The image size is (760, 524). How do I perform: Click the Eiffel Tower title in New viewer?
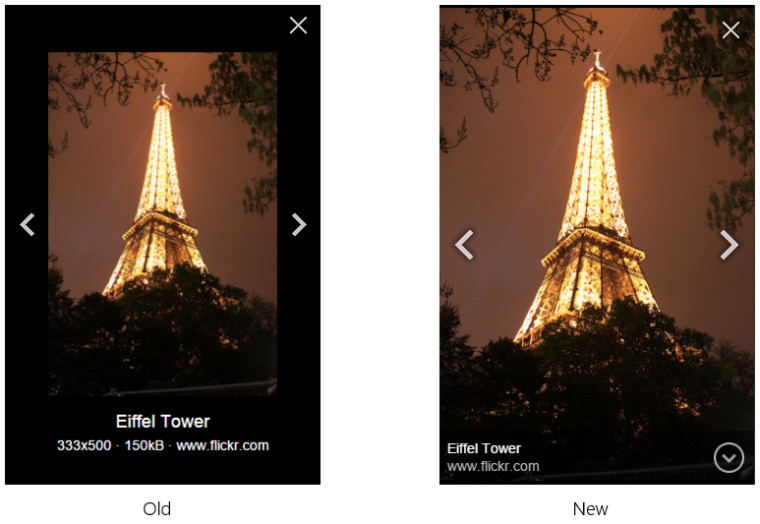click(x=484, y=448)
